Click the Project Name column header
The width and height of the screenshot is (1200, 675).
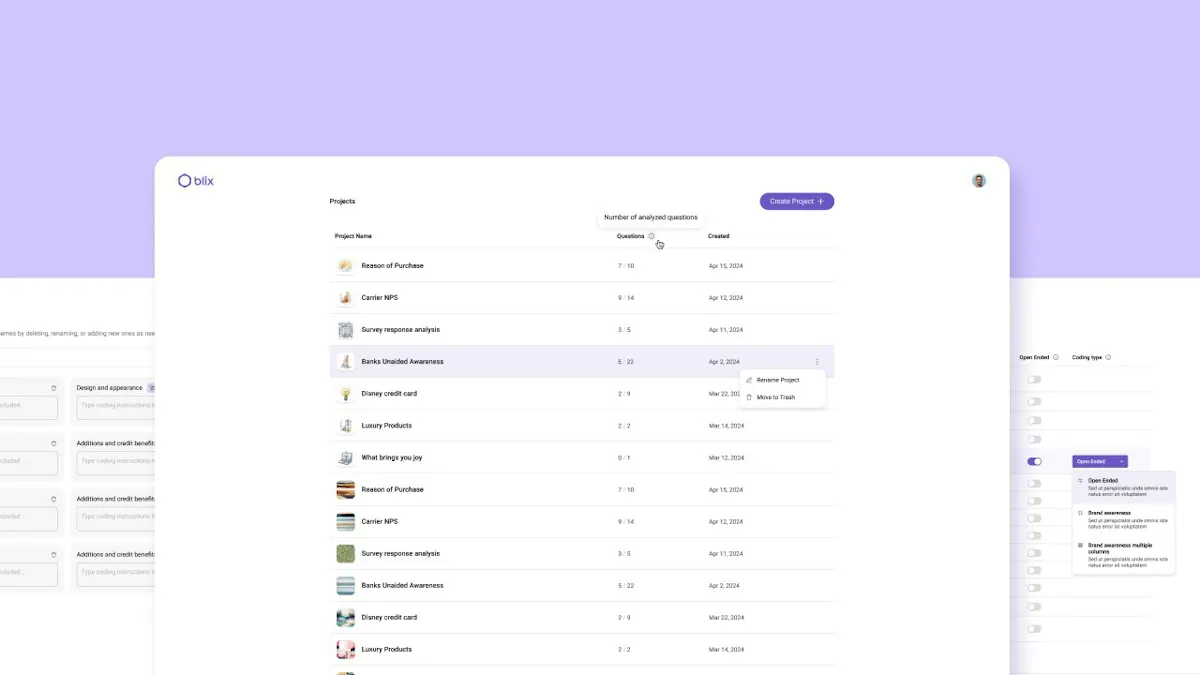353,236
